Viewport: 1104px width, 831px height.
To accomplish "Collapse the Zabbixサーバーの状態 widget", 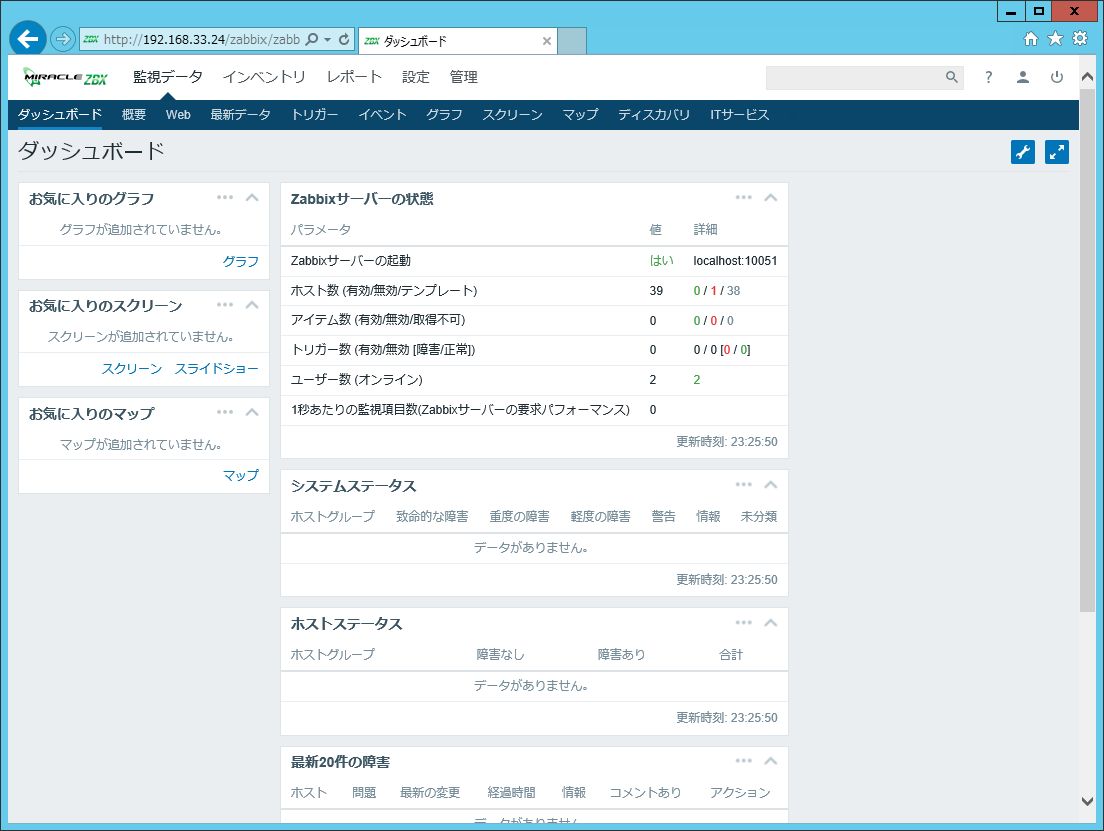I will coord(771,197).
